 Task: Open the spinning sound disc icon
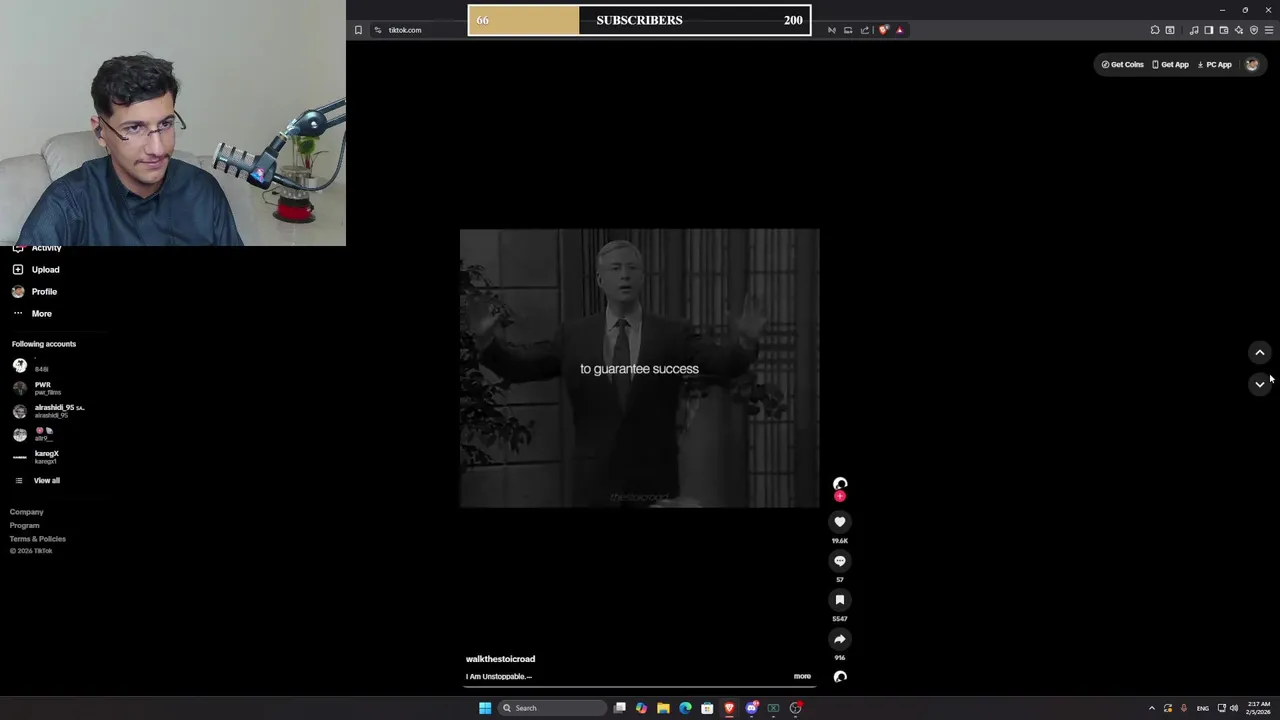[840, 677]
